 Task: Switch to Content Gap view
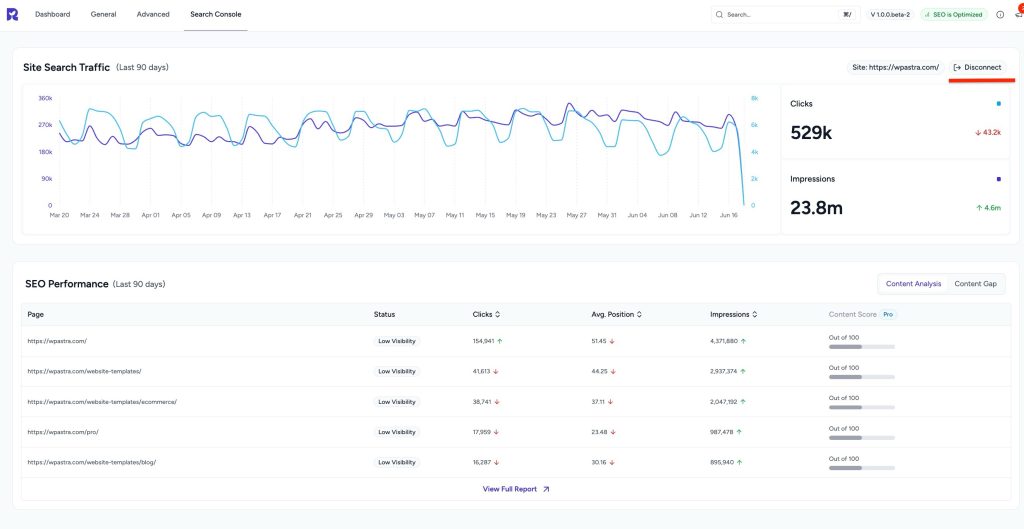[x=976, y=284]
